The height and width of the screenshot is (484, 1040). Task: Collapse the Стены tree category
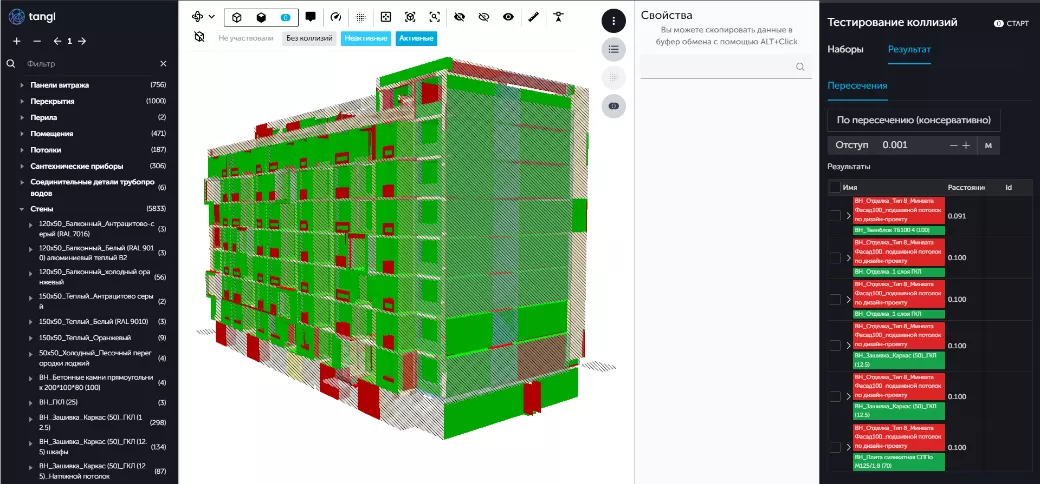tap(22, 209)
